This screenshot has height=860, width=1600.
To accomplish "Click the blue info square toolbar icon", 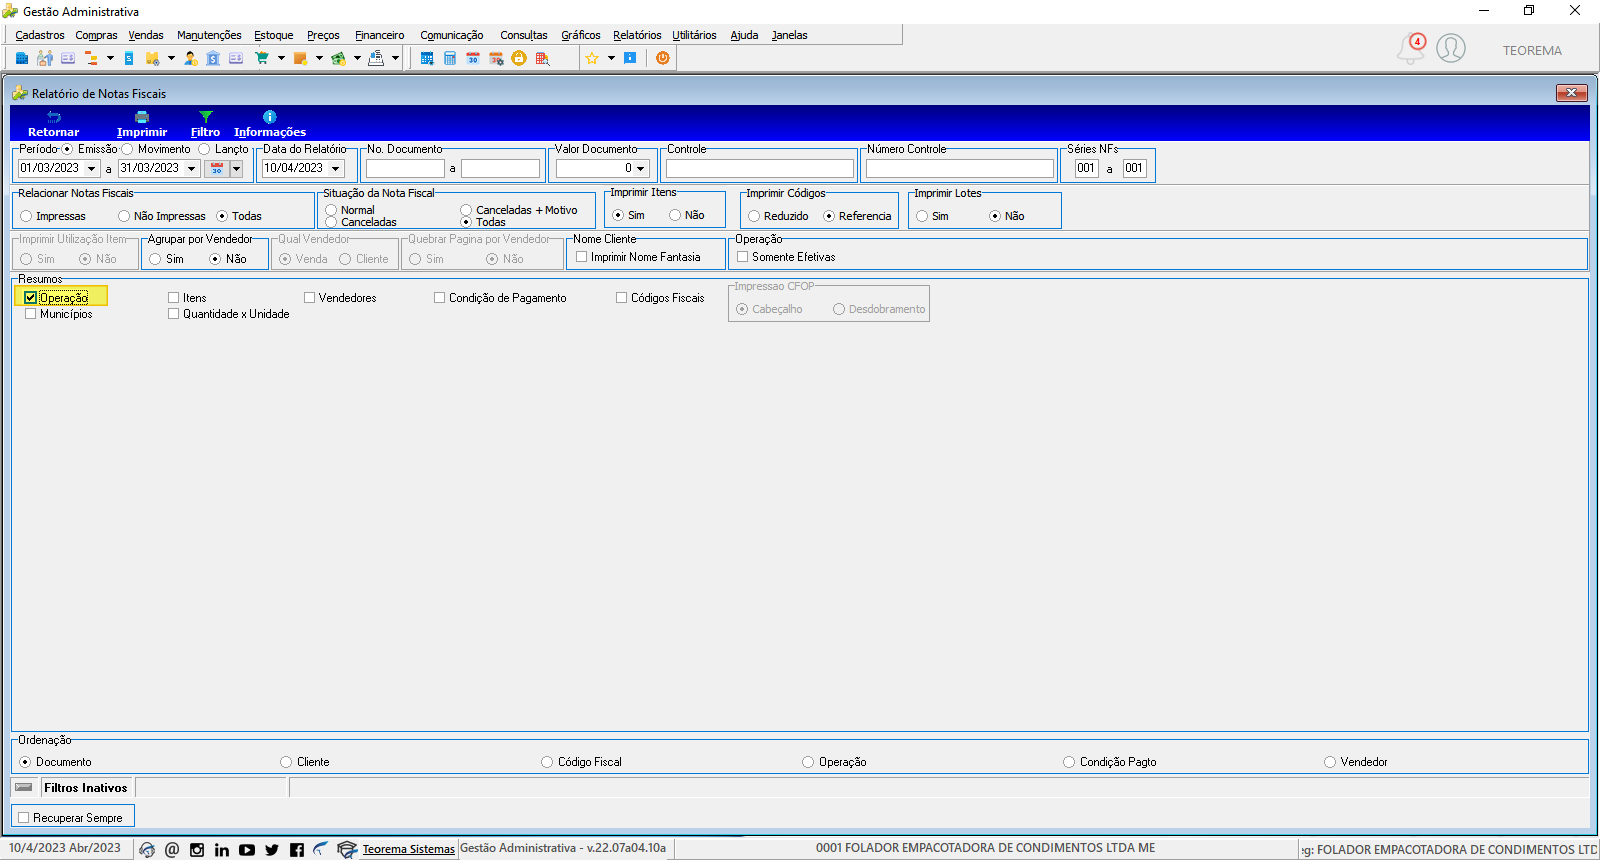I will point(630,58).
